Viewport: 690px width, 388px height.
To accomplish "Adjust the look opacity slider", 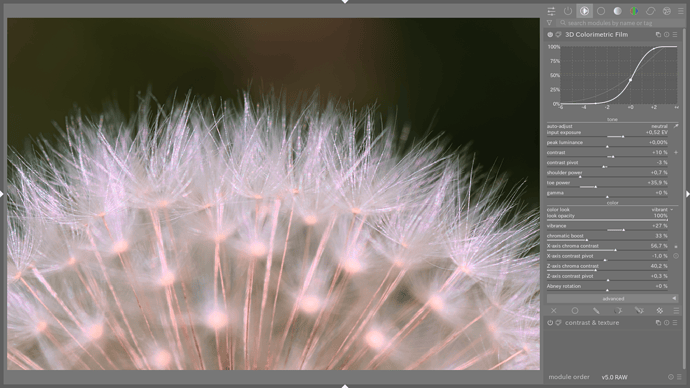I will tap(607, 217).
